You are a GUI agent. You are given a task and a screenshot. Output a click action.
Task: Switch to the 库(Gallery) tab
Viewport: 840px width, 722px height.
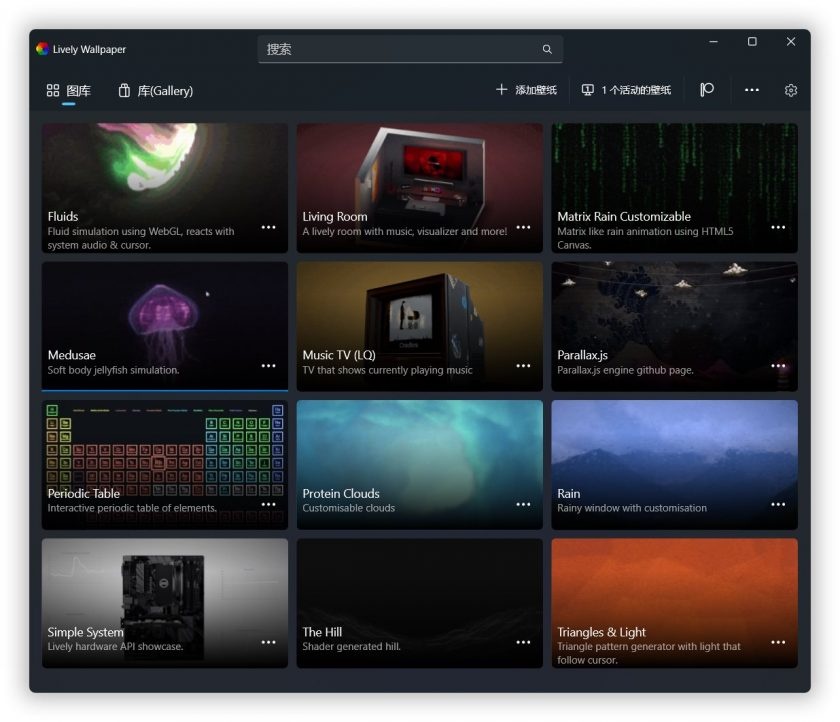(x=155, y=91)
